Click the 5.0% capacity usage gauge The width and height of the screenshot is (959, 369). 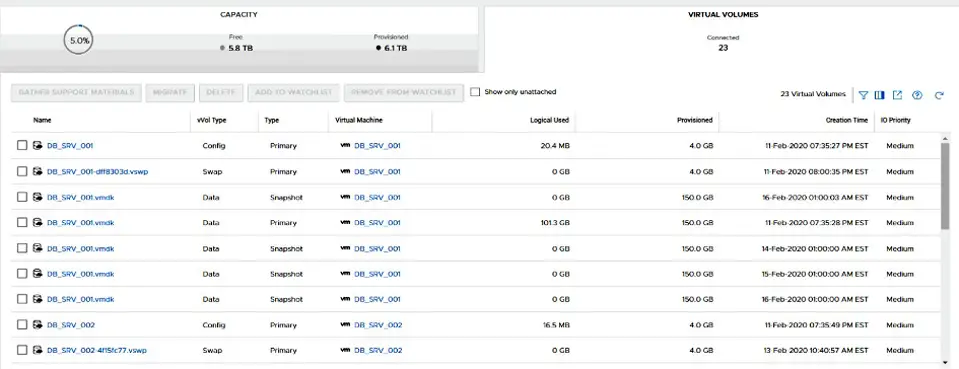(x=79, y=40)
